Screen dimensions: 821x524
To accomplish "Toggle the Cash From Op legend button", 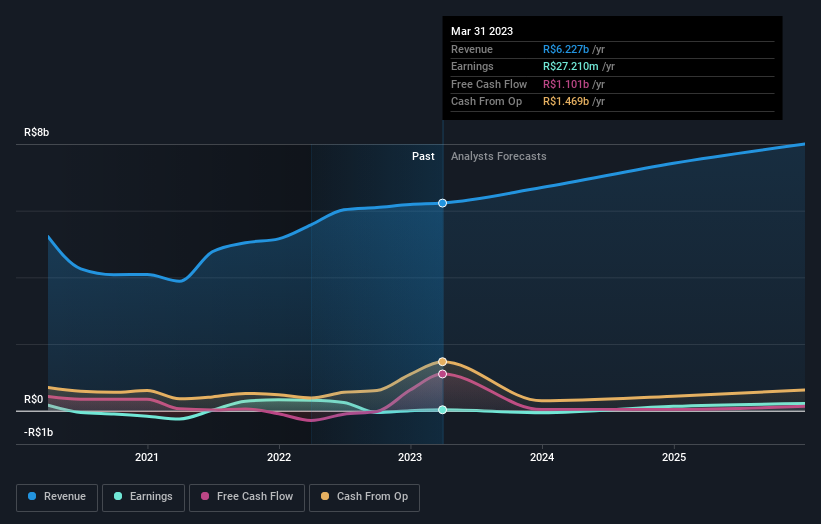I will [364, 497].
